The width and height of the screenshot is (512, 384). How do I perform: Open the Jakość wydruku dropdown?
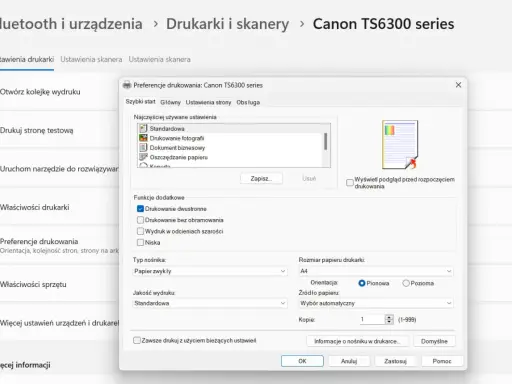(x=210, y=303)
